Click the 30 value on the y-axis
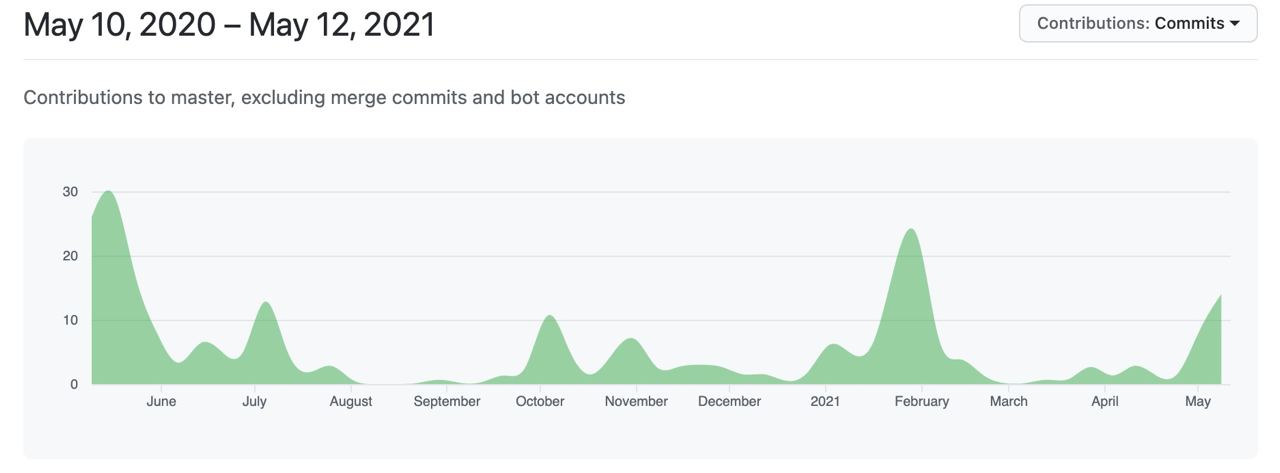1280x473 pixels. (70, 192)
